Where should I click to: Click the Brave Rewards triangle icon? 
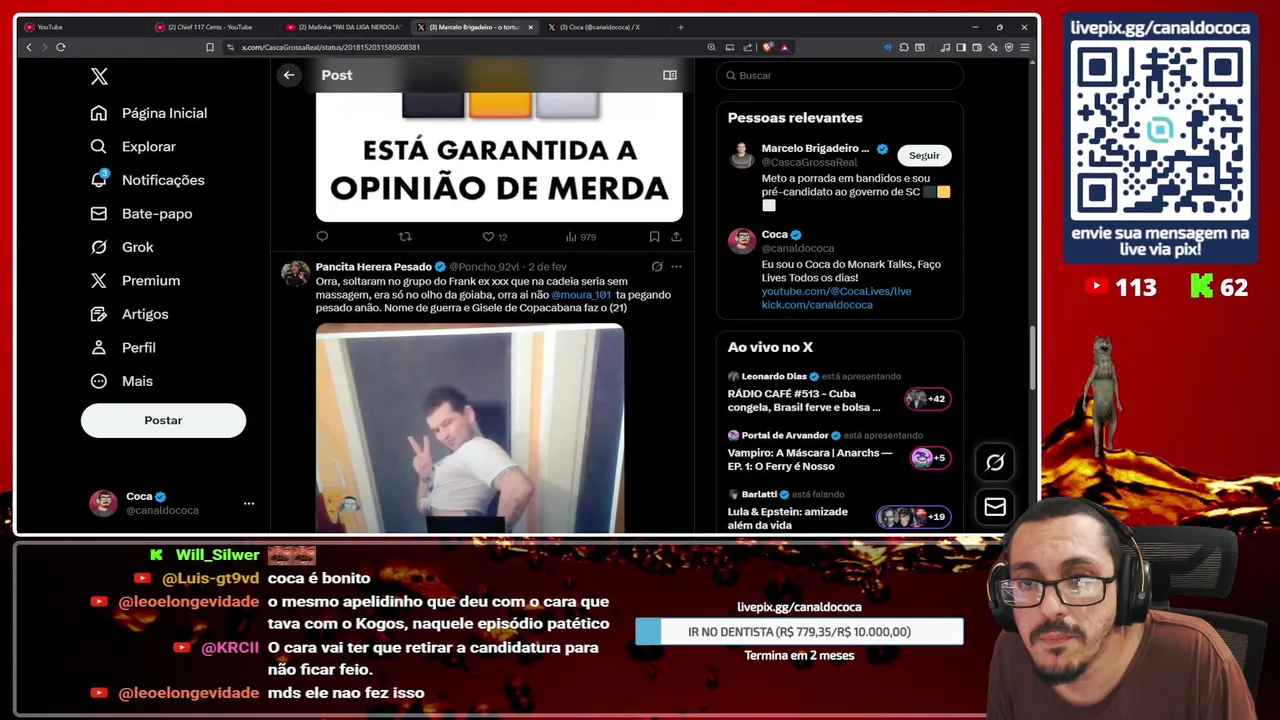point(784,47)
